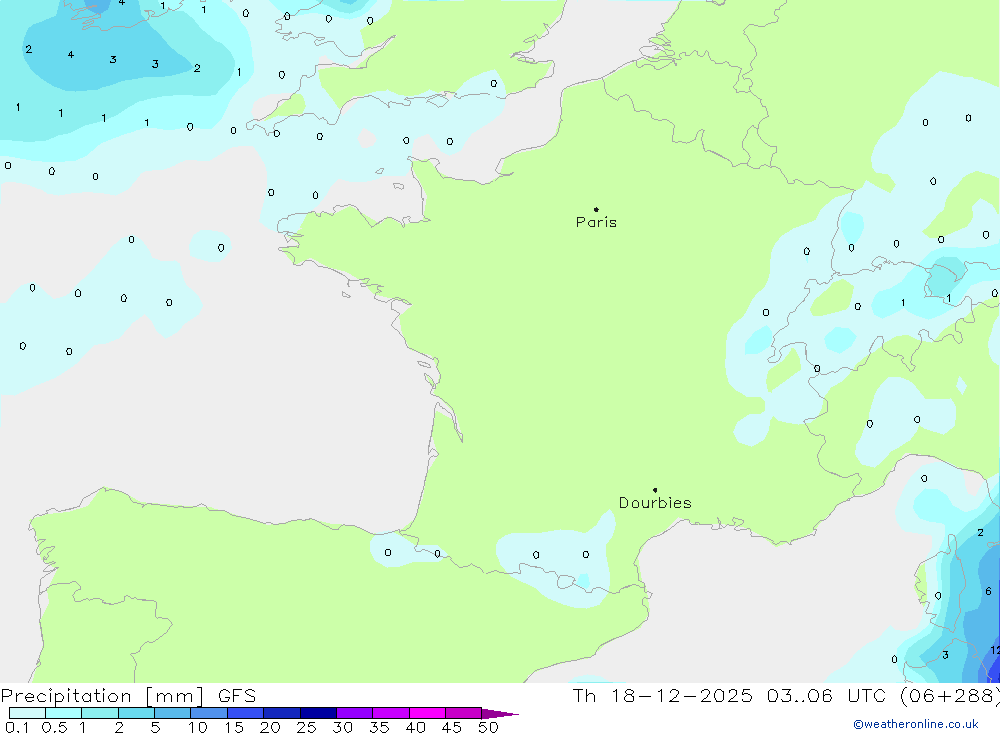1000x733 pixels.
Task: Pick the 2–5 mm legend swatch
Action: (136, 713)
